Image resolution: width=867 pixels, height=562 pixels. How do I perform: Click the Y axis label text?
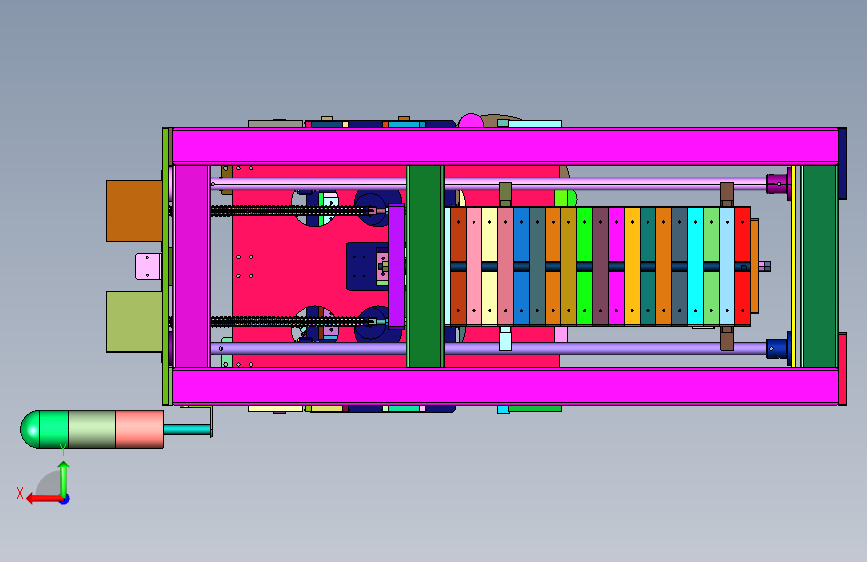pyautogui.click(x=63, y=450)
